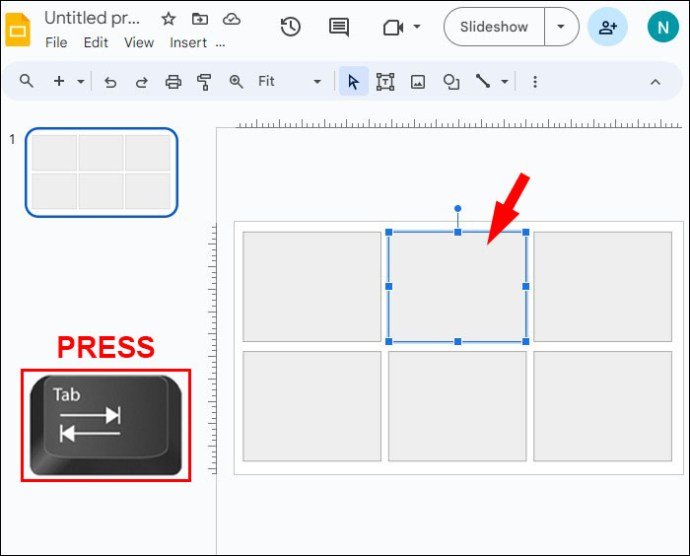Viewport: 690px width, 556px height.
Task: Insert an image from toolbar
Action: [x=418, y=82]
